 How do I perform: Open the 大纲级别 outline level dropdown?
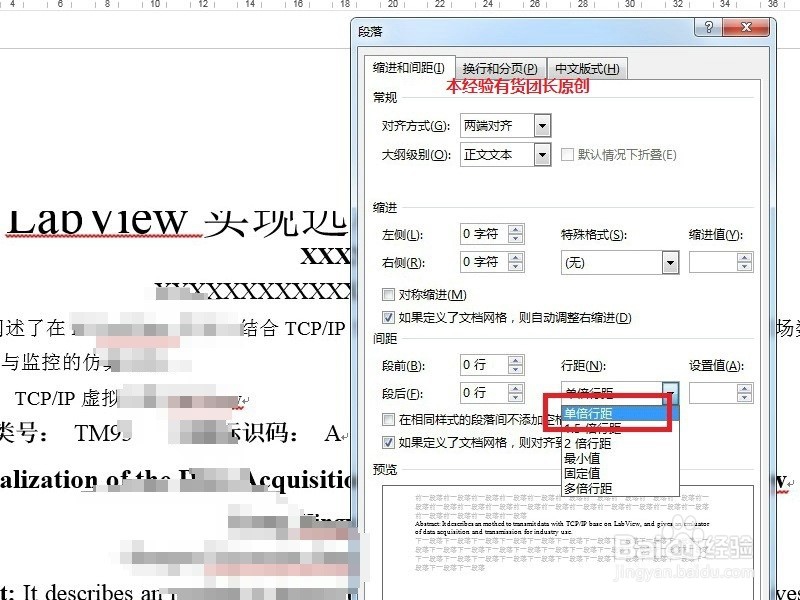(x=542, y=155)
